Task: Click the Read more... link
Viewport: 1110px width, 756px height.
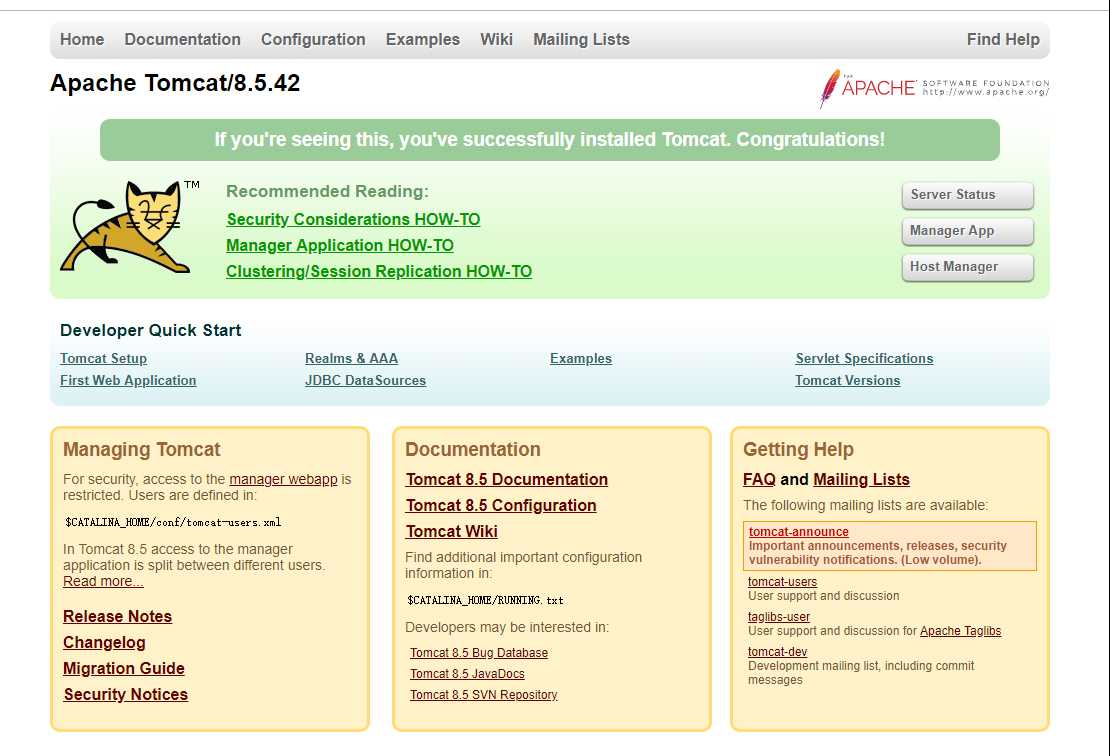Action: [103, 582]
